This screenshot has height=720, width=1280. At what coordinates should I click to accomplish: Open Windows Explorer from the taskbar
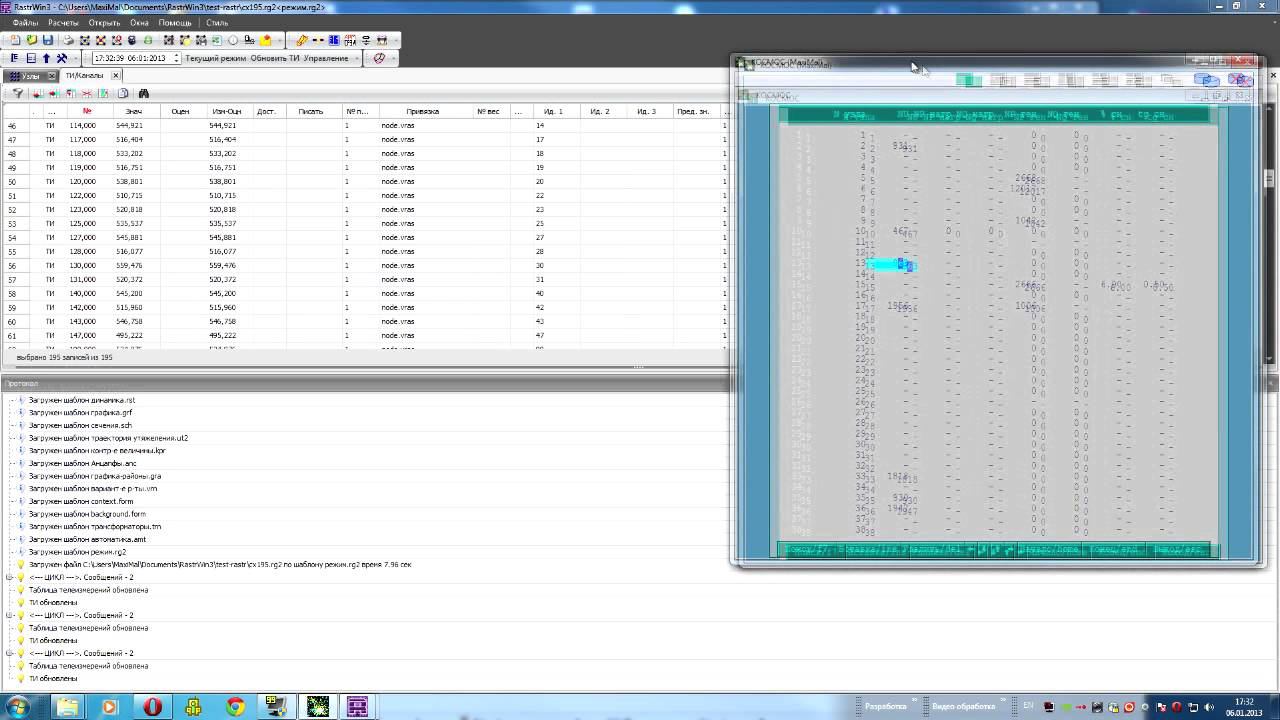point(67,706)
